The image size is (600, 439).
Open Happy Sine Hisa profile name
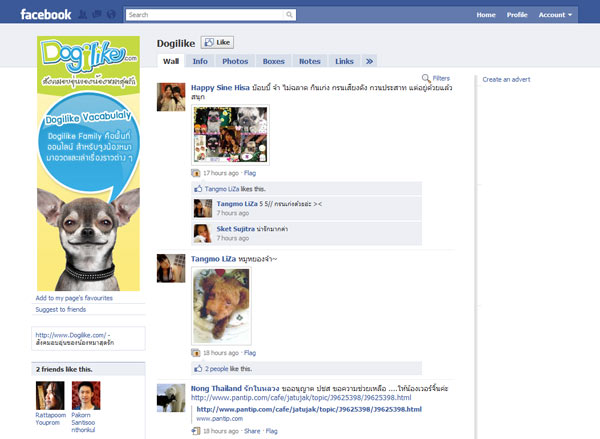[x=220, y=88]
